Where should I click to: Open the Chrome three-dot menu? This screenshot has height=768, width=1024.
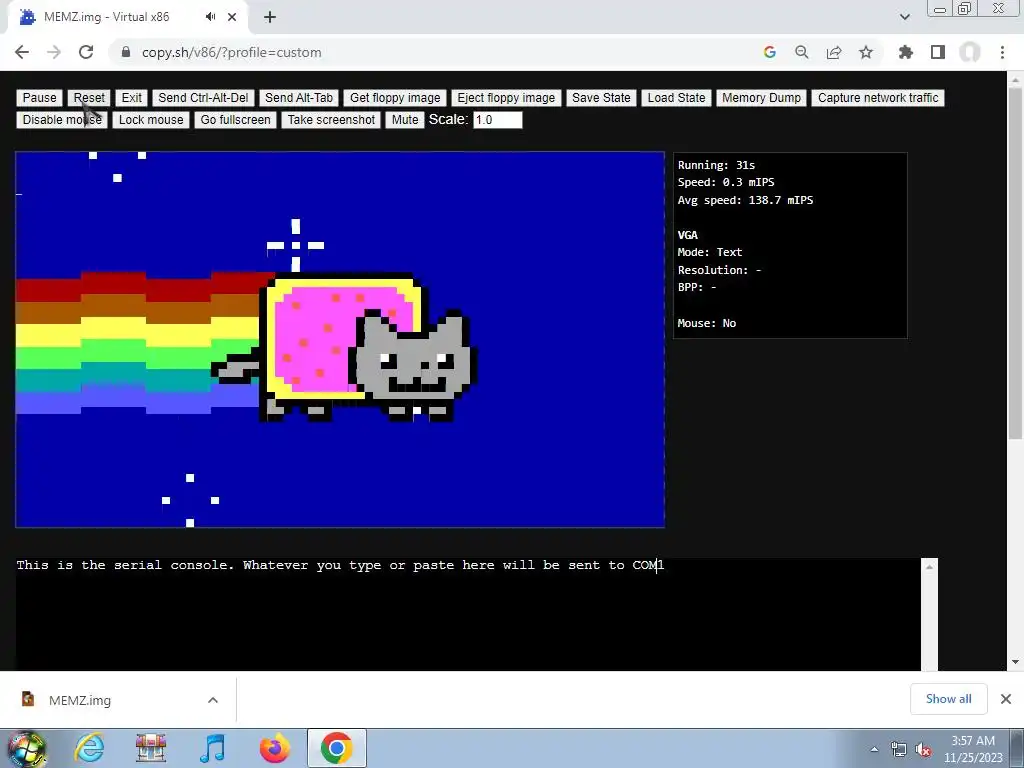coord(1002,52)
